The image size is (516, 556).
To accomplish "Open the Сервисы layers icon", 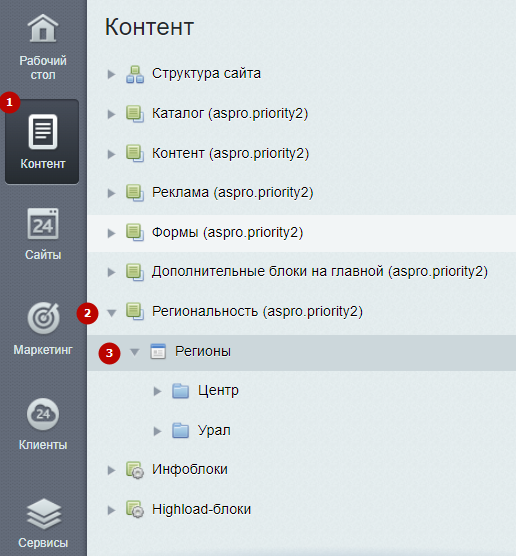I will [x=44, y=514].
